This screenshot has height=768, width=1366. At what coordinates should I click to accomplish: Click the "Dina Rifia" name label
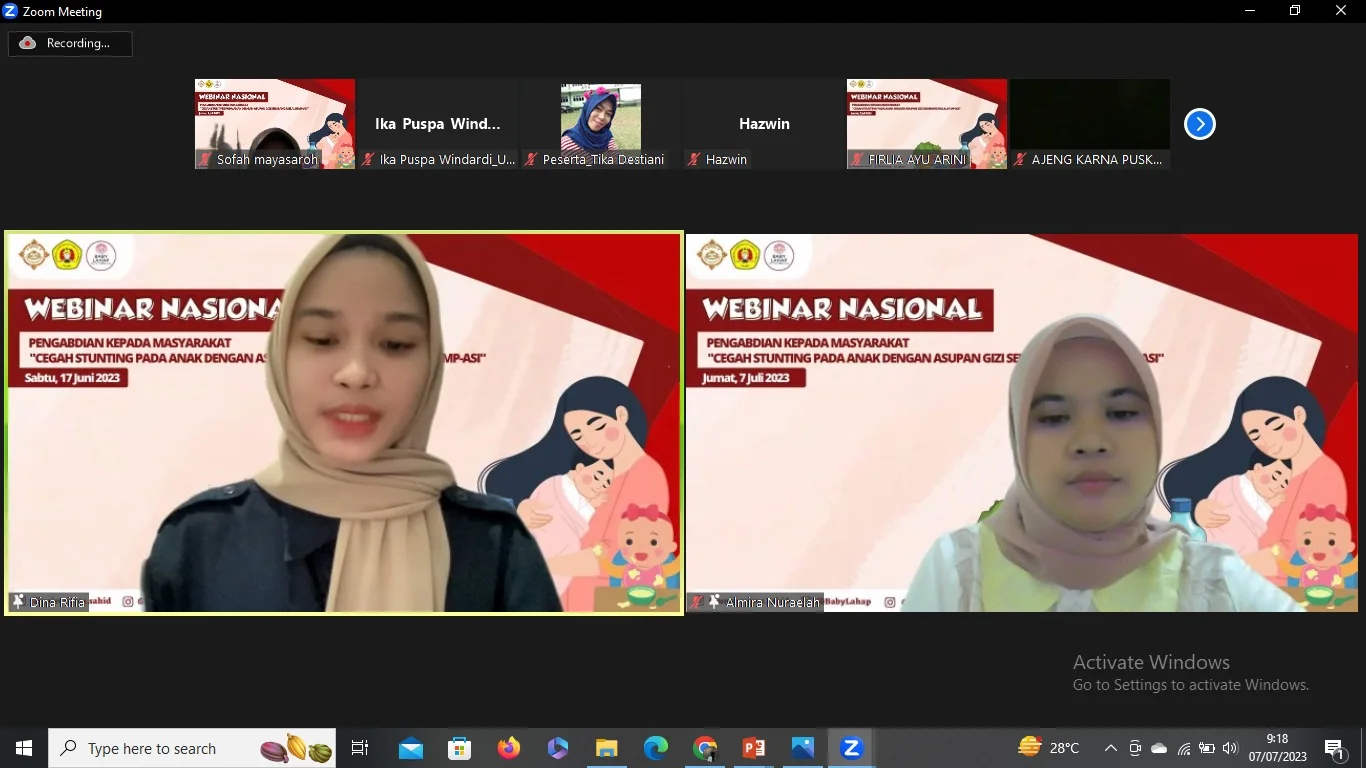click(x=57, y=602)
